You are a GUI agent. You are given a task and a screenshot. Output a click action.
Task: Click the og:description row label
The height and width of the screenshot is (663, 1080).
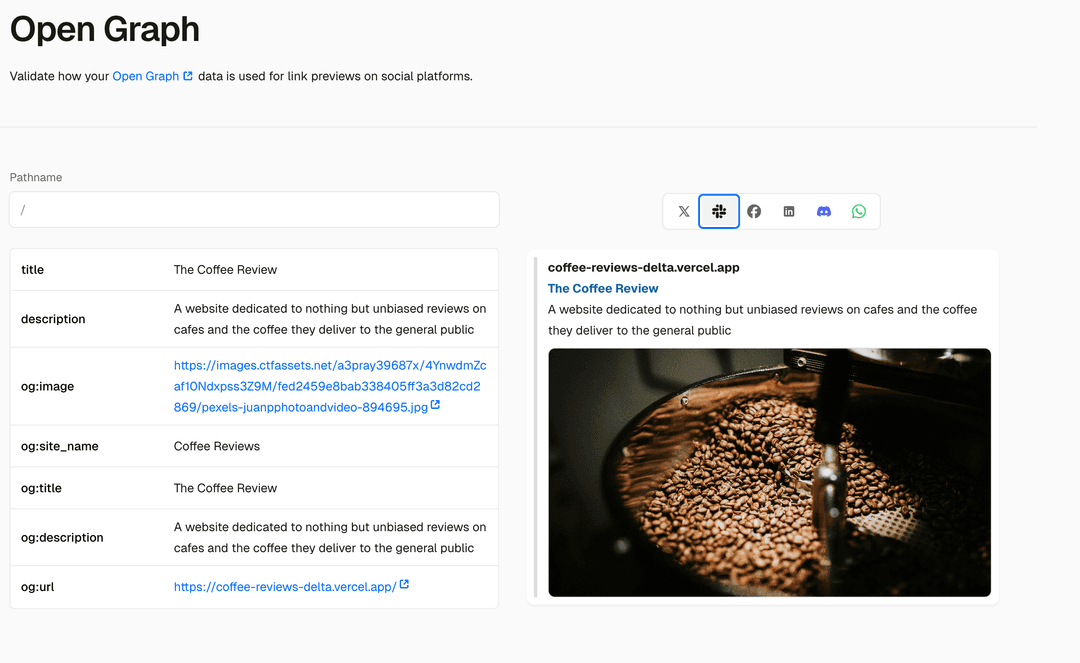62,537
